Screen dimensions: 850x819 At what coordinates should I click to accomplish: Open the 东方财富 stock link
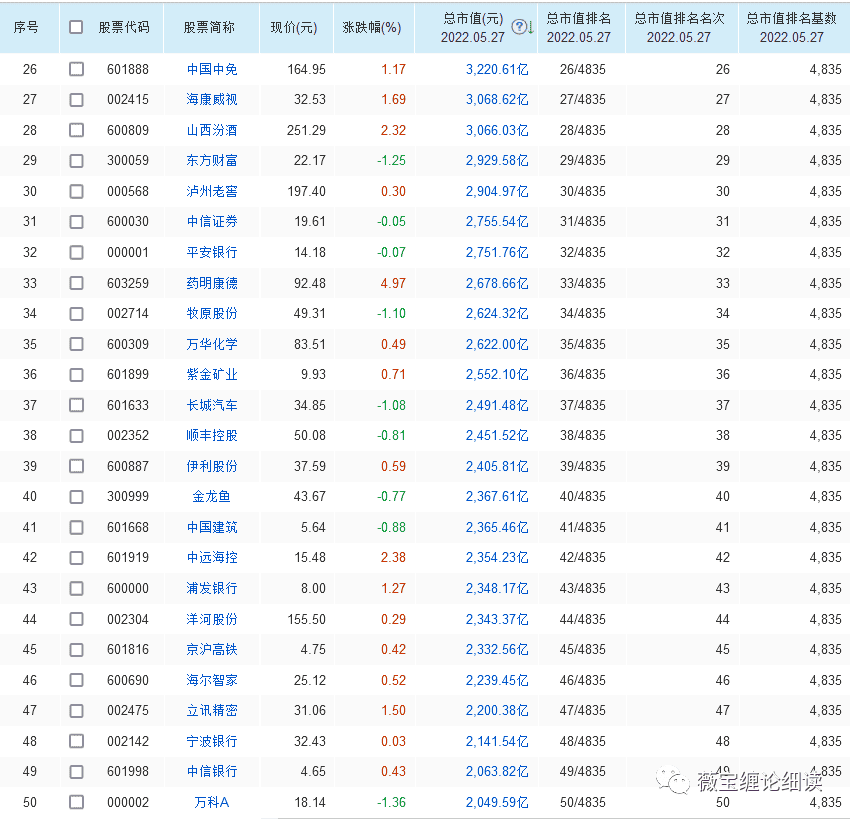pos(212,160)
